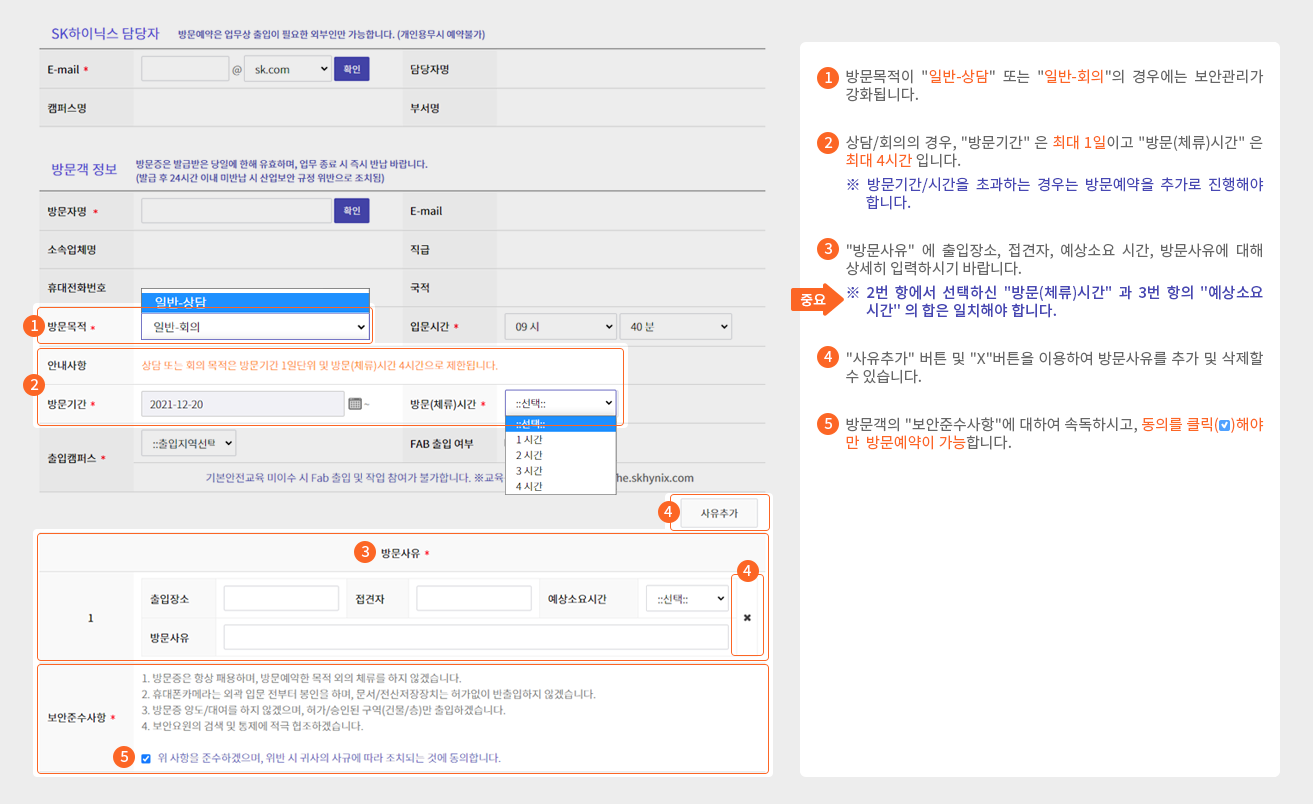Check the 보안준수사항 agreement checkbox
Screen dimensions: 1313x804
[x=147, y=758]
